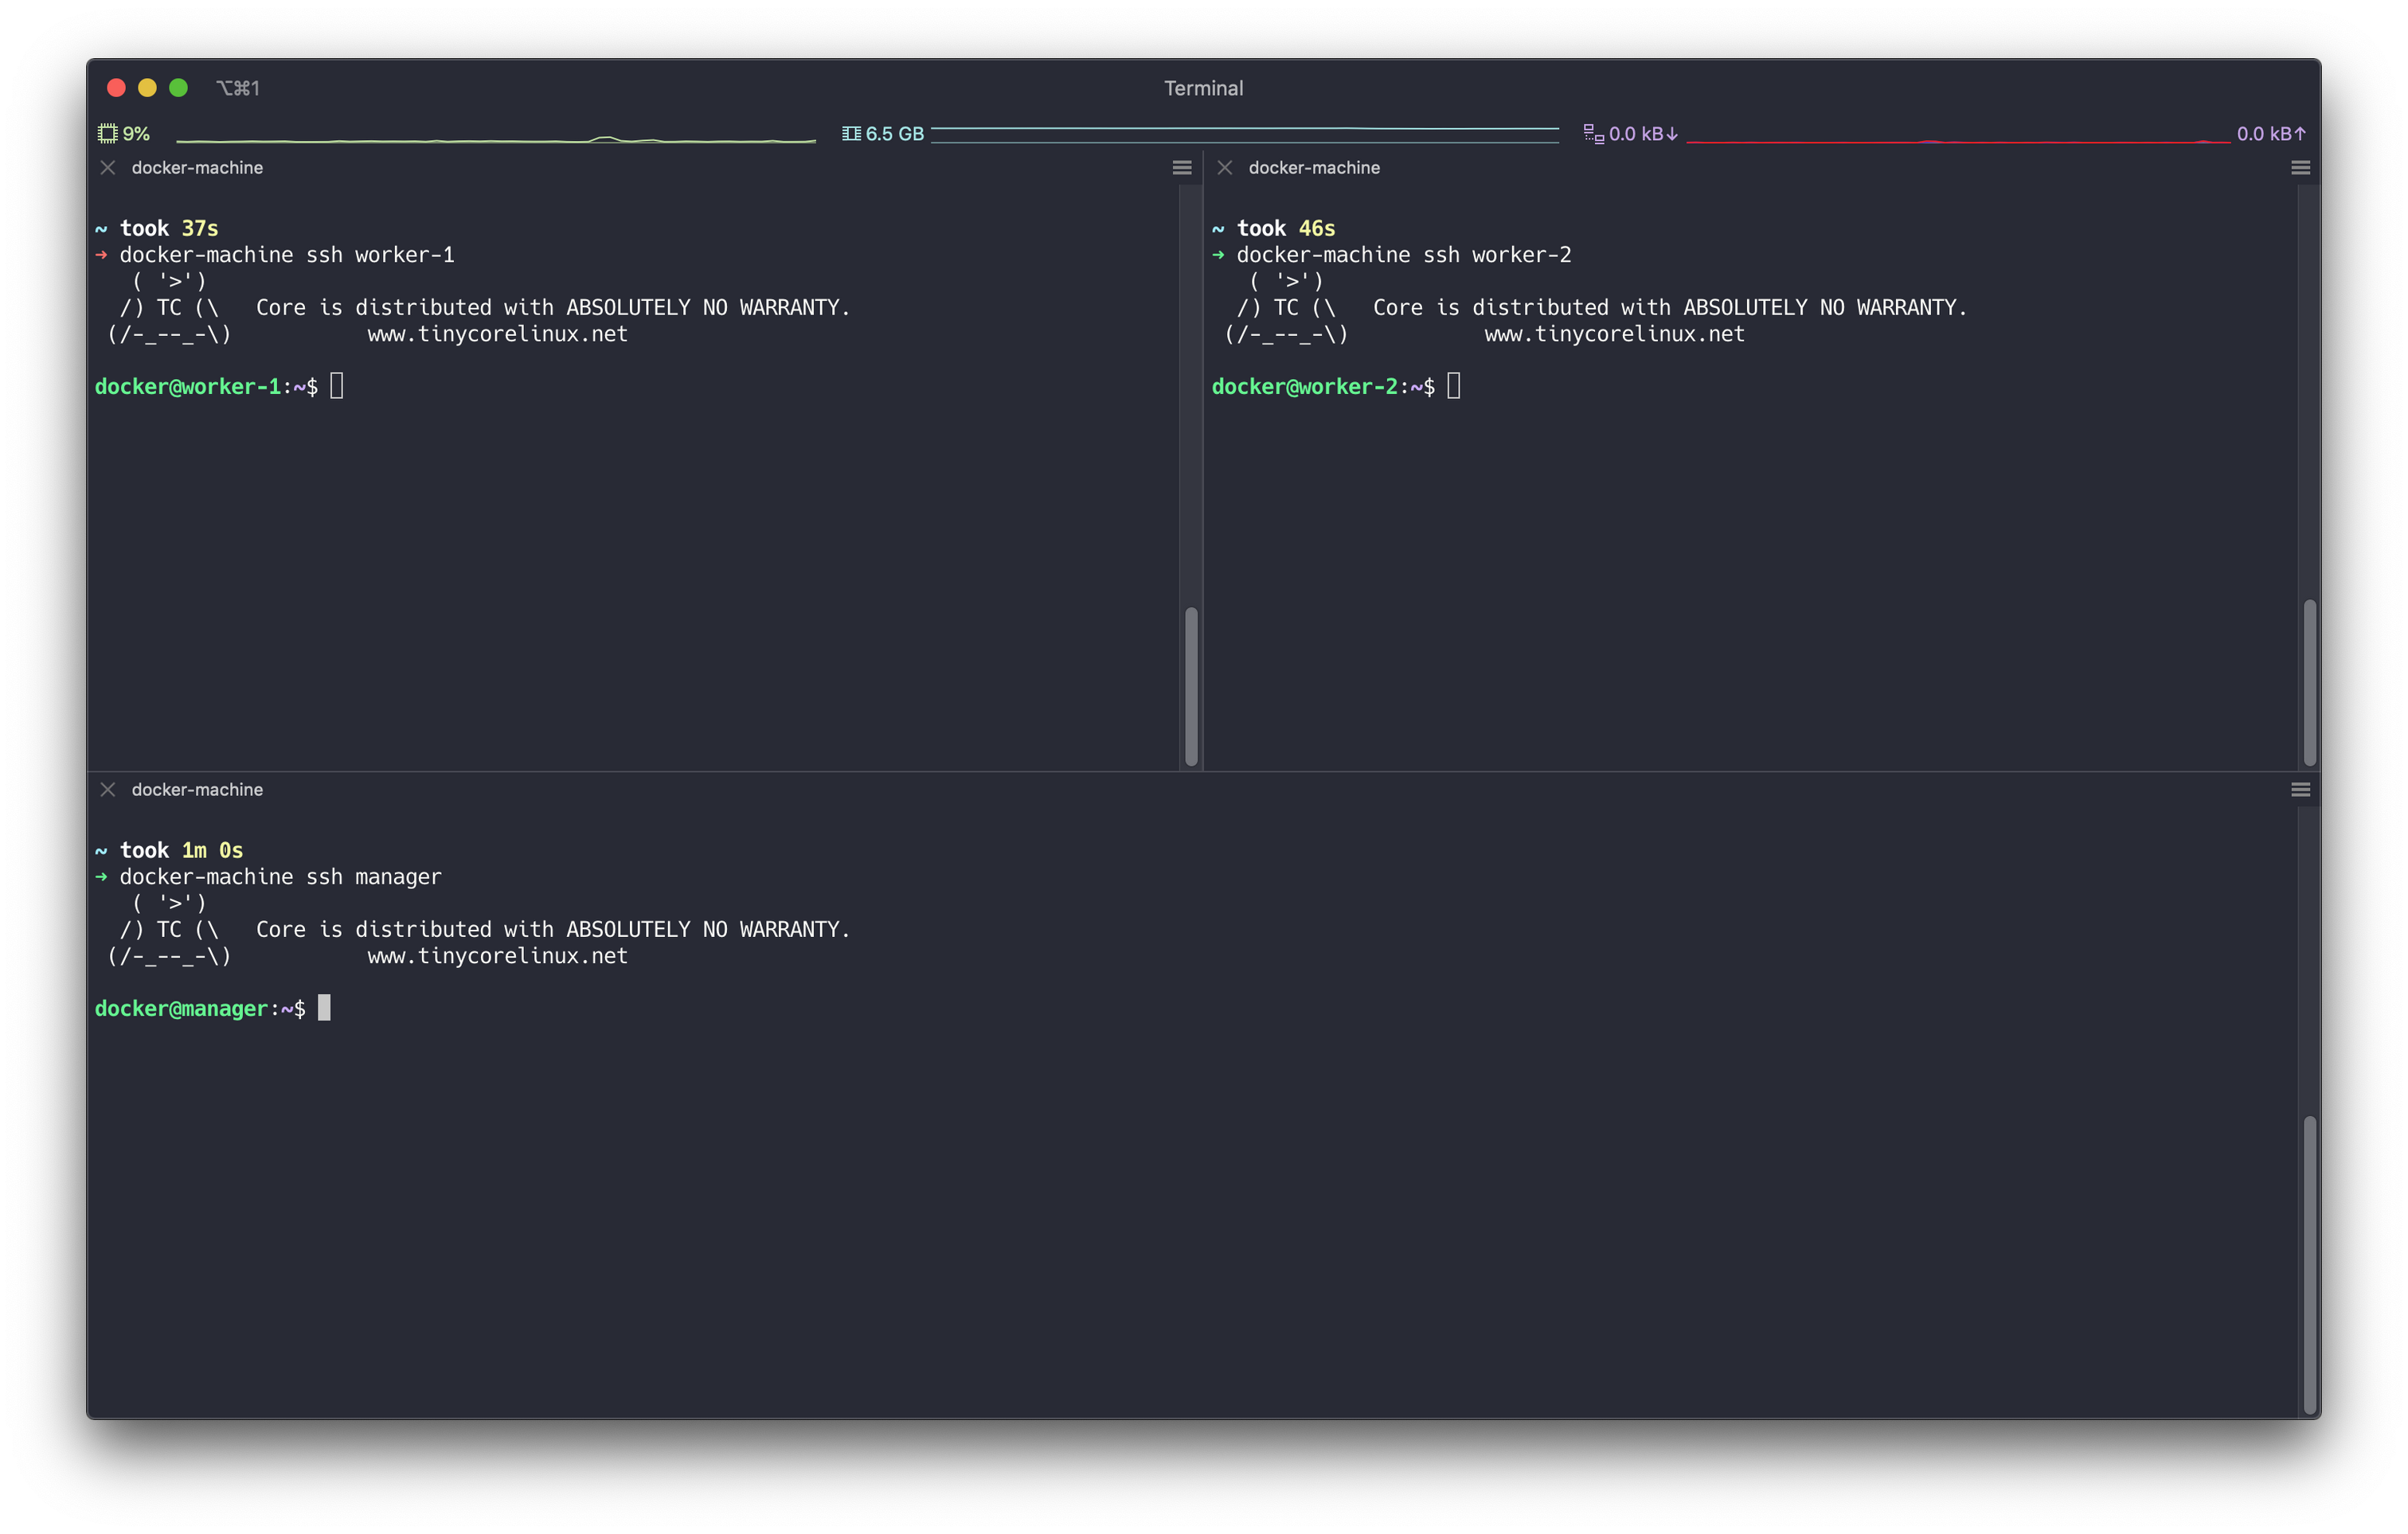
Task: Open the worker-1 pane hamburger menu
Action: coord(1182,167)
